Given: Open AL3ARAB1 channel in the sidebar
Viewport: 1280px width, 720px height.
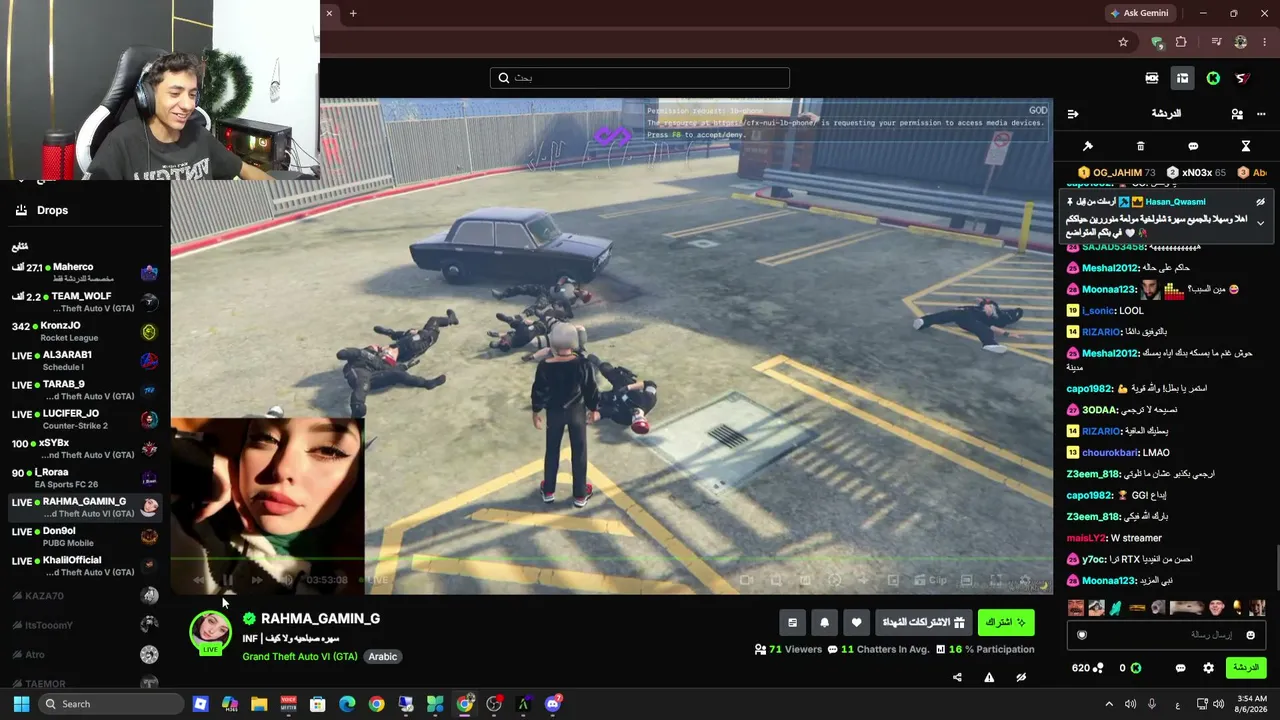Looking at the screenshot, I should [x=84, y=361].
